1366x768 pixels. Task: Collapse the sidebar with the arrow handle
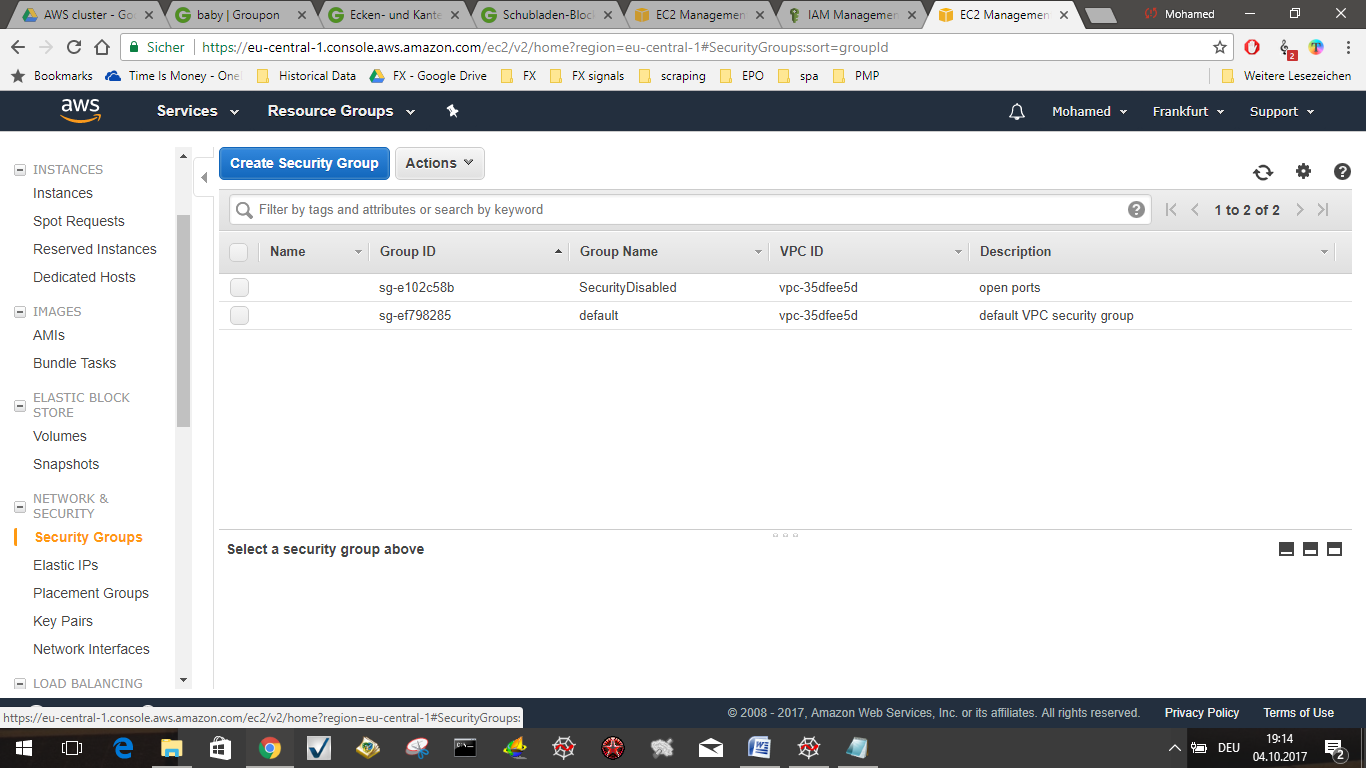click(204, 178)
